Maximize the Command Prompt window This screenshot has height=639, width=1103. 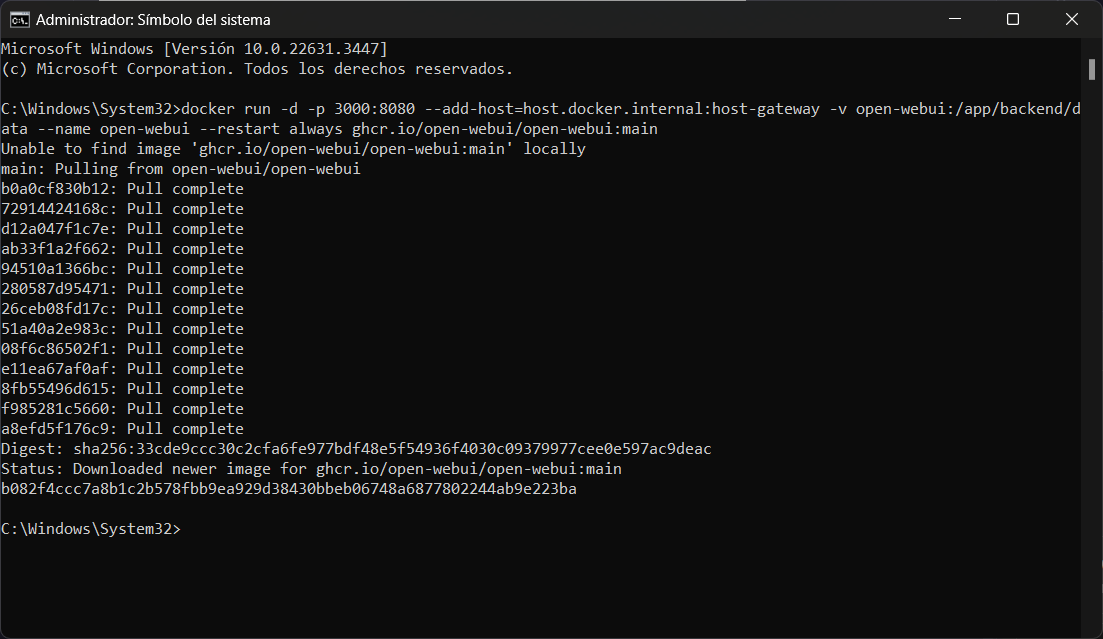(x=1012, y=19)
